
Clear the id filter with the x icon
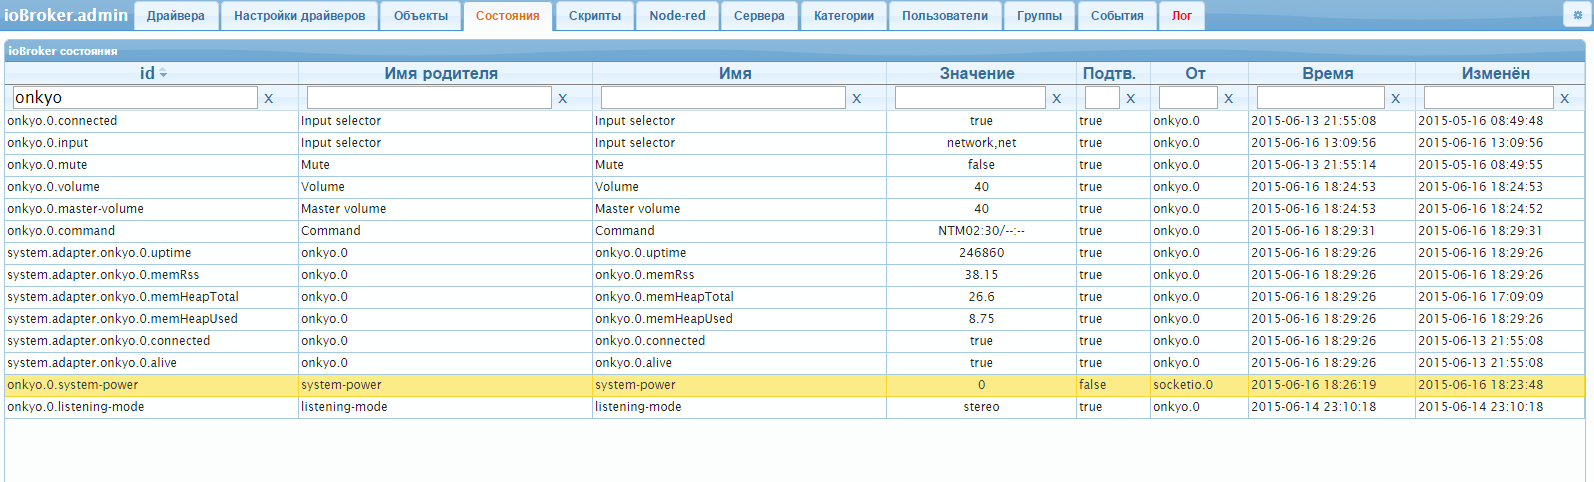point(268,98)
